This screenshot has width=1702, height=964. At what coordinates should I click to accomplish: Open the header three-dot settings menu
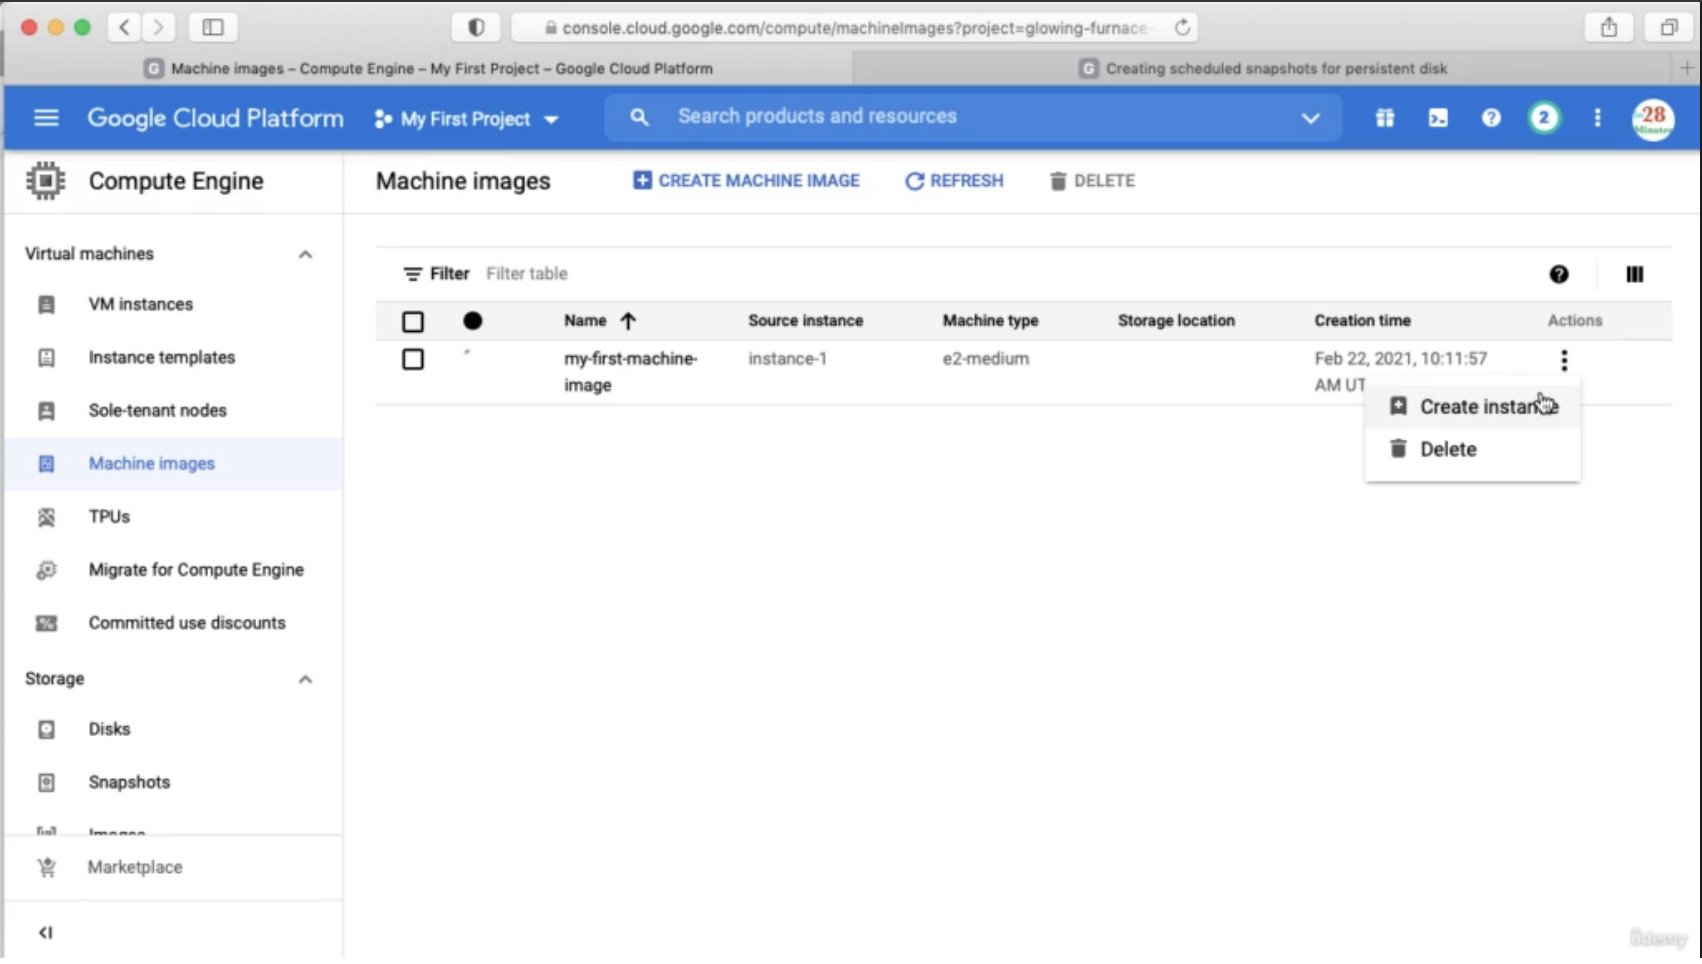[1597, 118]
